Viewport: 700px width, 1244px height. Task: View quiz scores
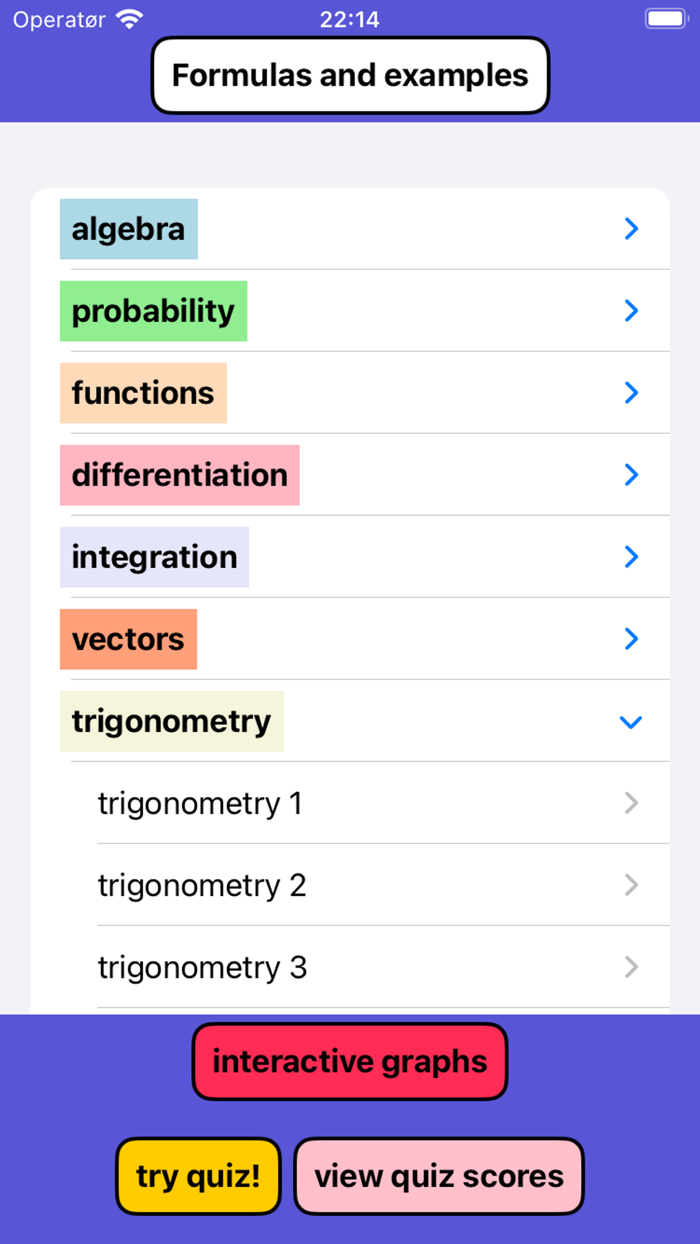pyautogui.click(x=439, y=1176)
